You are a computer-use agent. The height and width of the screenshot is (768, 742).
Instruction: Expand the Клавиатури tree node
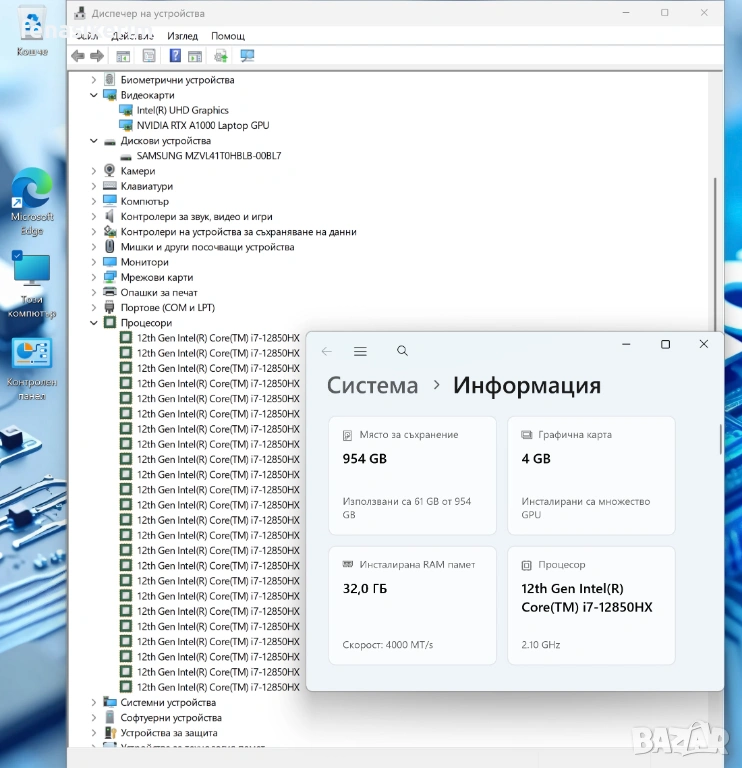click(95, 186)
